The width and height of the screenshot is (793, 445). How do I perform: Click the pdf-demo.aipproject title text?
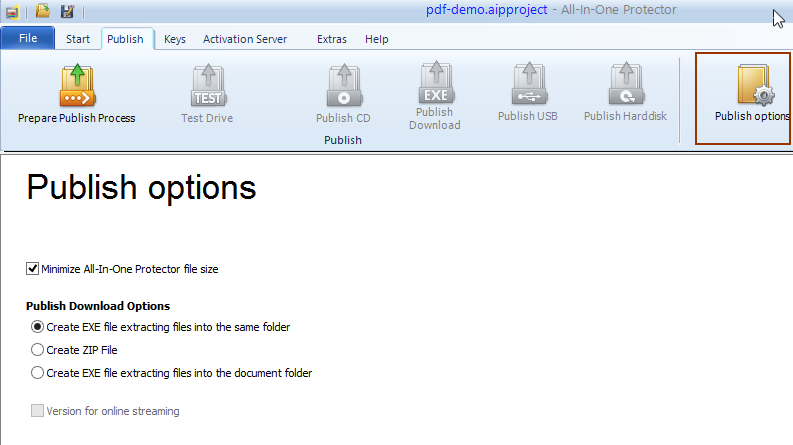486,10
